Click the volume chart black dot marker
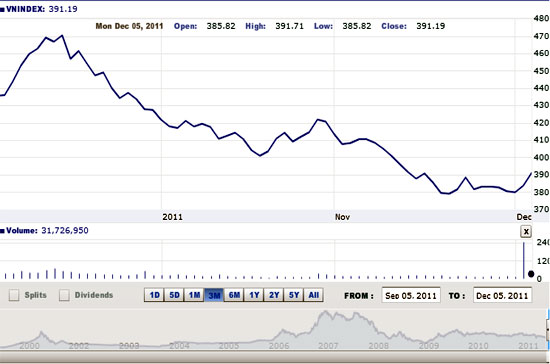The height and width of the screenshot is (364, 550). (x=531, y=274)
